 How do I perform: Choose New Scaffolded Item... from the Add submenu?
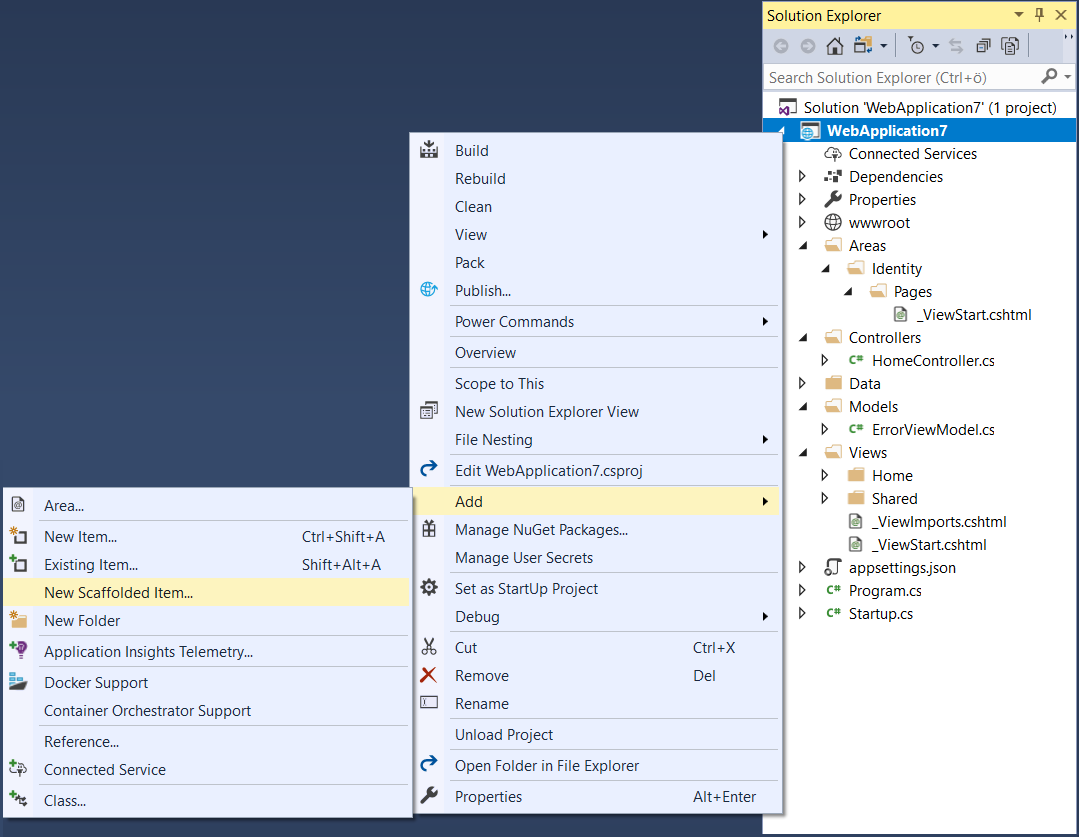click(206, 592)
